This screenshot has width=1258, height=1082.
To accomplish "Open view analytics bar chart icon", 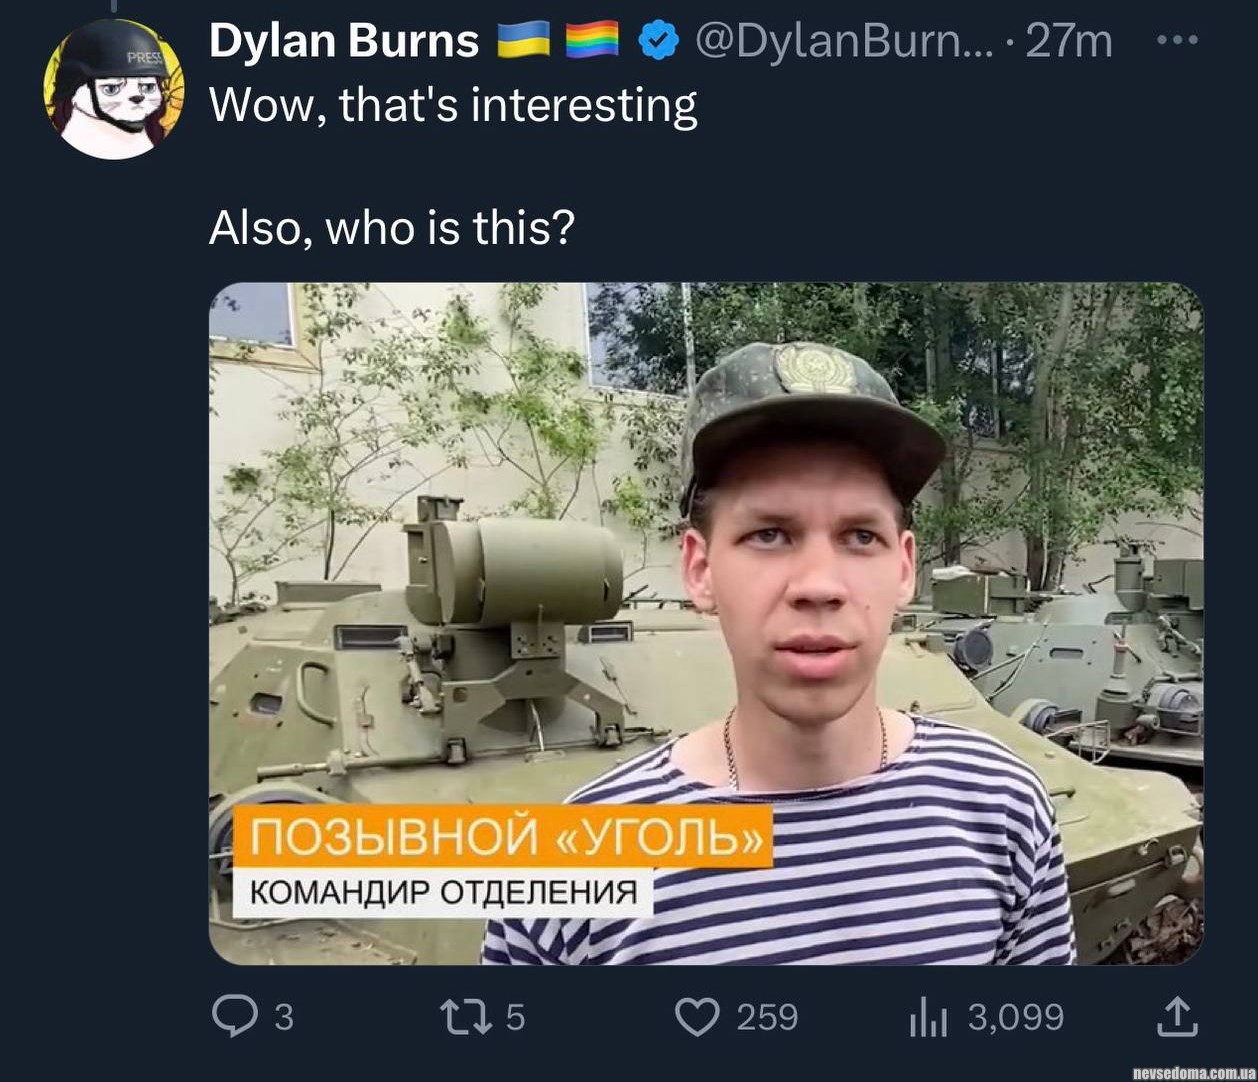I will click(x=928, y=1018).
